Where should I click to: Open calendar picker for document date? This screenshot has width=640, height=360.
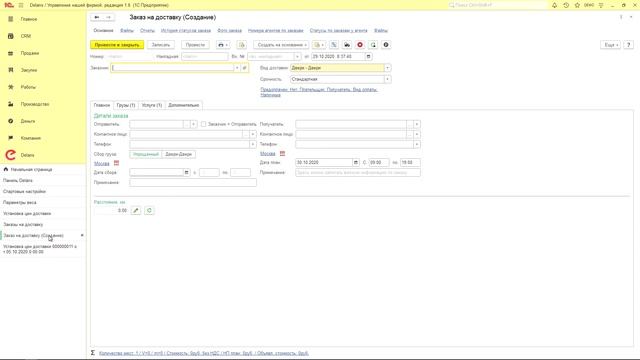click(x=368, y=57)
